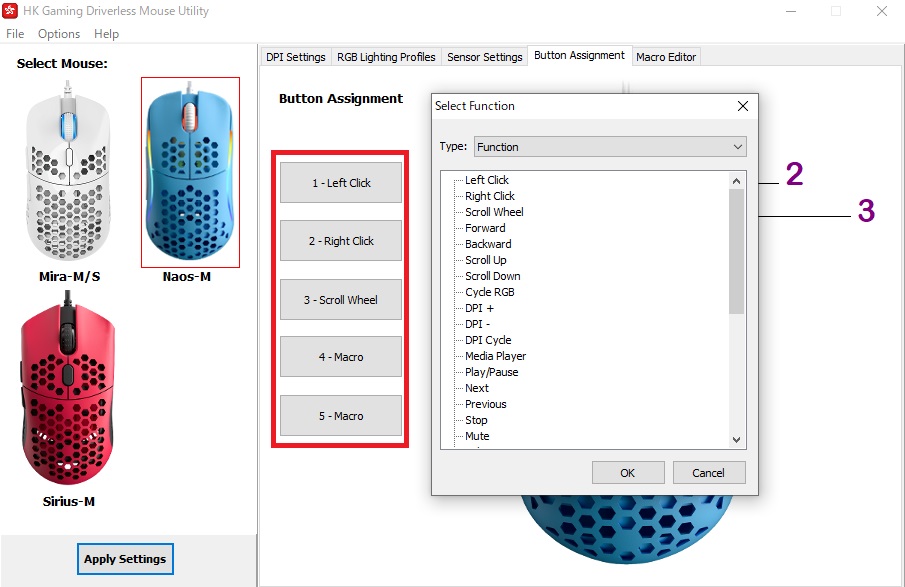Switch to the DPI Settings tab
Image resolution: width=905 pixels, height=587 pixels.
click(296, 57)
